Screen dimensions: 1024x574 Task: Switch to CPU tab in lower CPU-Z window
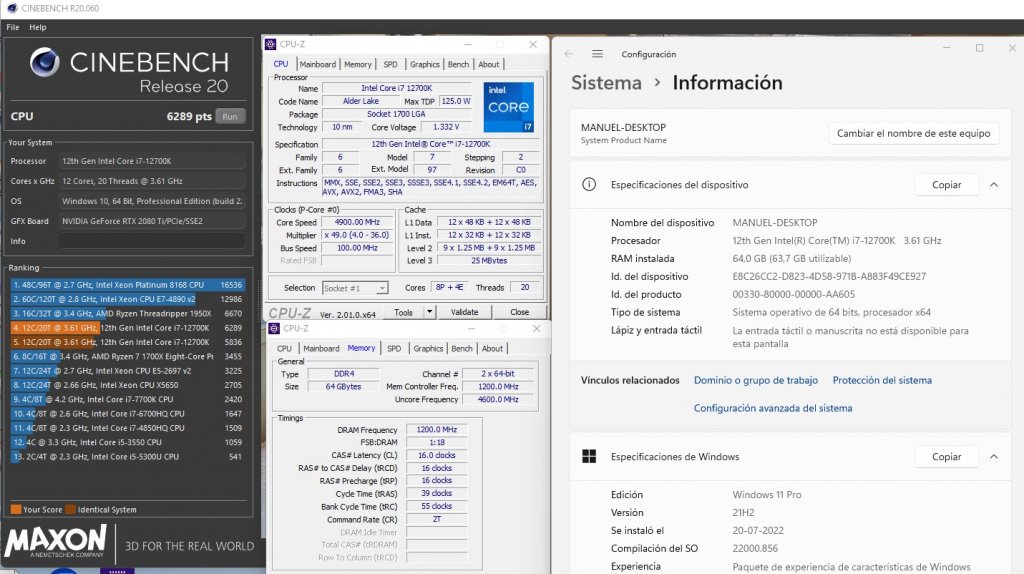pyautogui.click(x=284, y=349)
